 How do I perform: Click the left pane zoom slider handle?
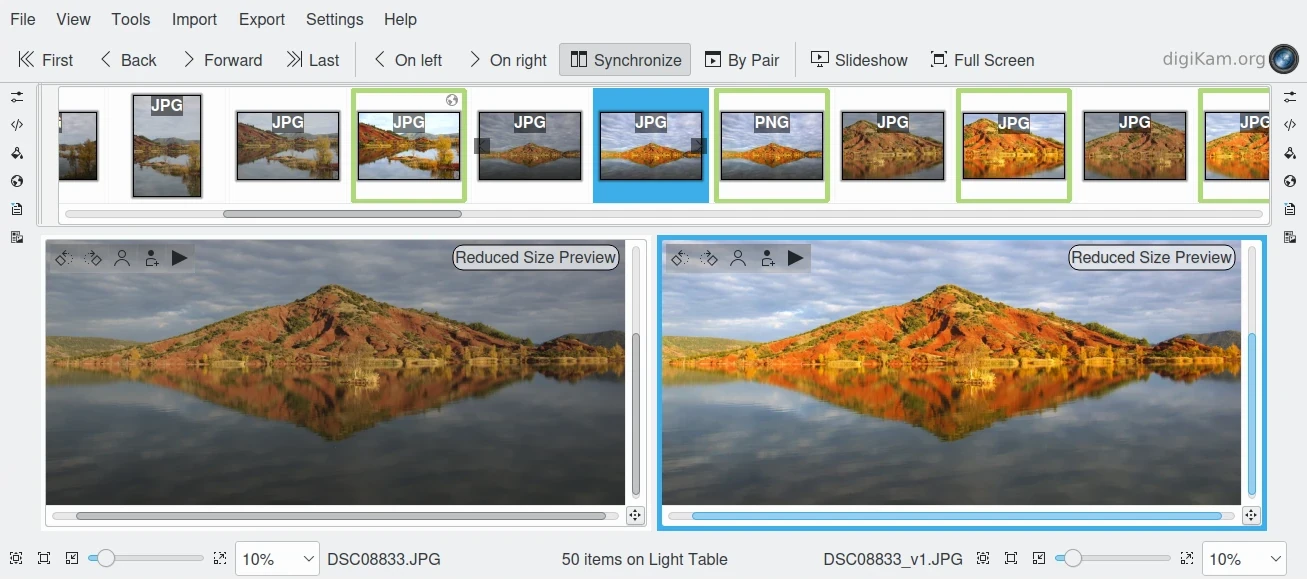point(105,559)
